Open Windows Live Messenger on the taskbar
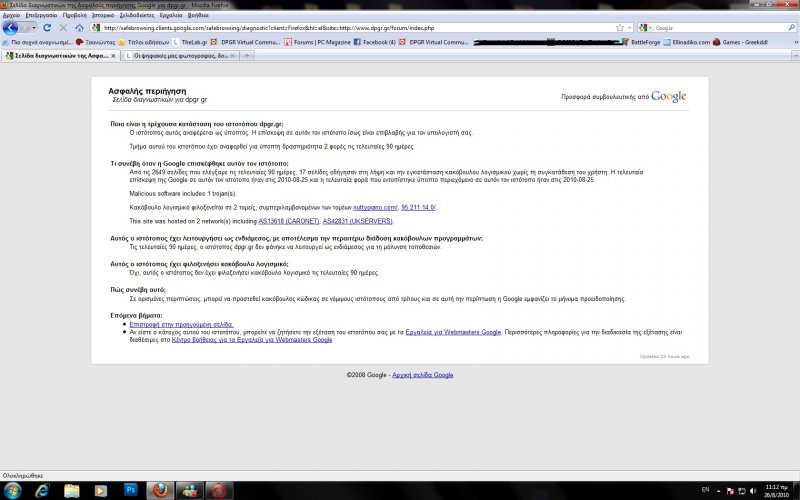 point(190,491)
